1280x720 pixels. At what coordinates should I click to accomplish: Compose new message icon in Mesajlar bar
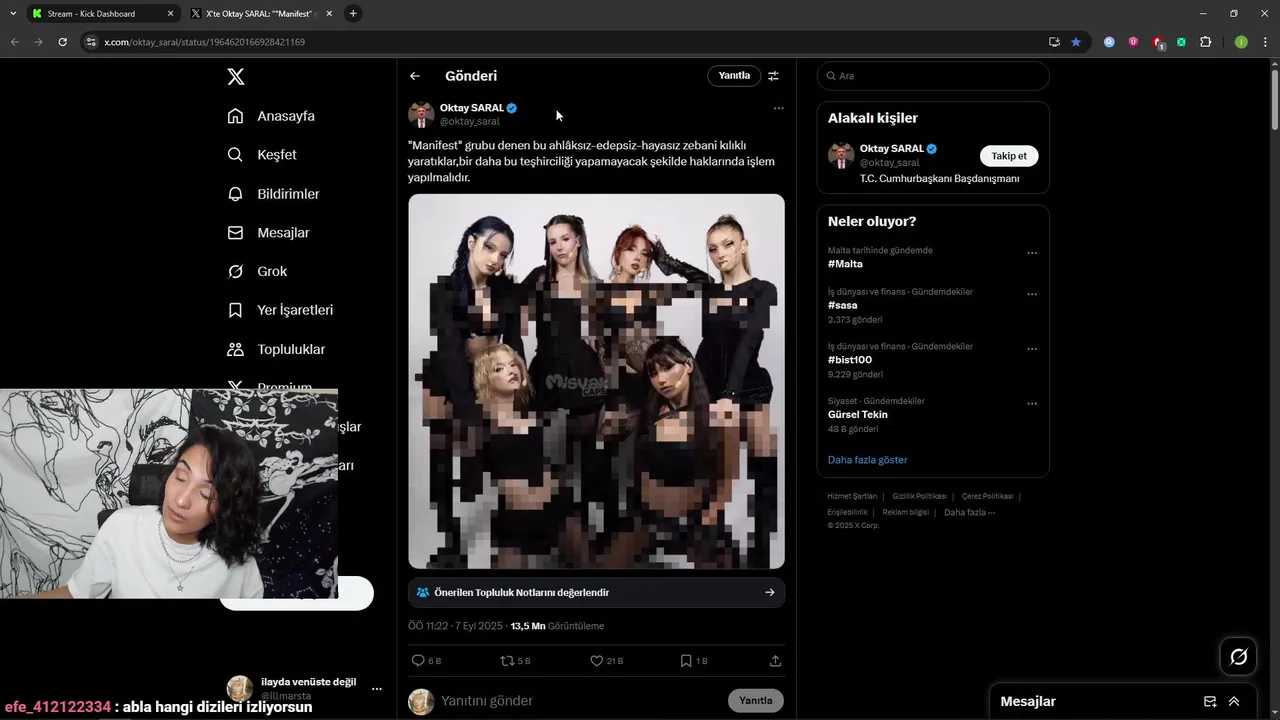point(1210,701)
